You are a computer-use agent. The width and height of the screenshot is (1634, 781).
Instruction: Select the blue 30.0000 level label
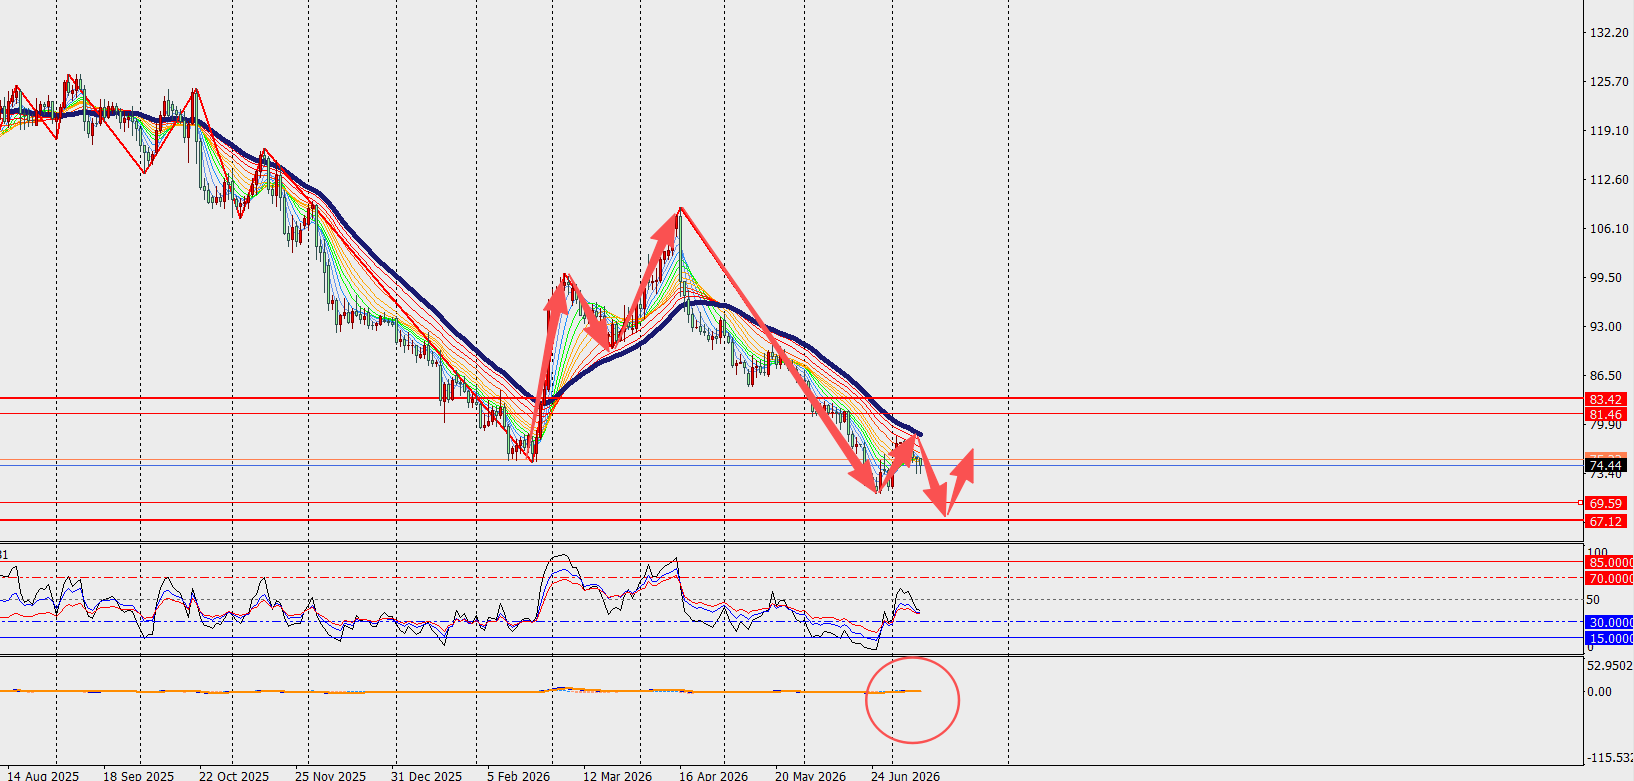tap(1610, 622)
